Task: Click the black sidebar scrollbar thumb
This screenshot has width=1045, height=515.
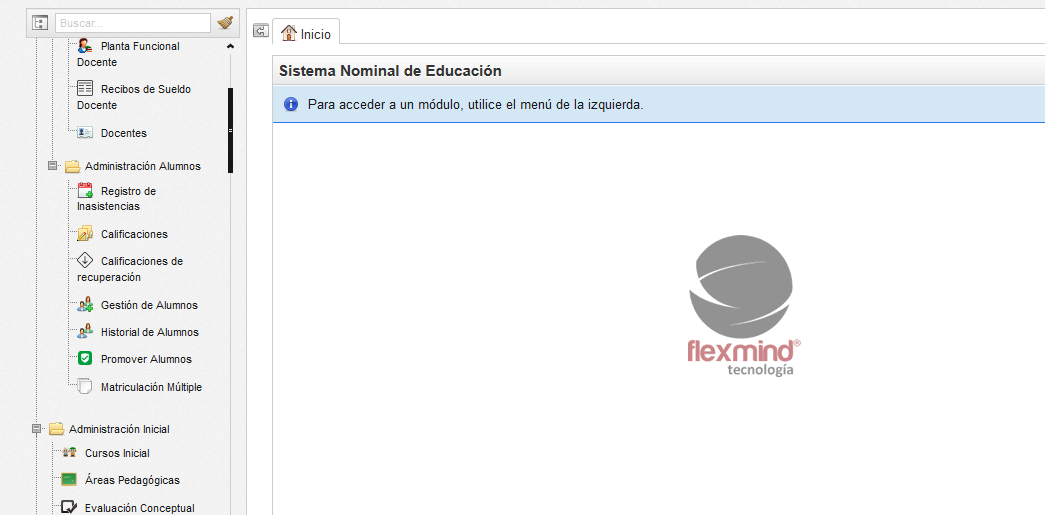Action: click(231, 131)
